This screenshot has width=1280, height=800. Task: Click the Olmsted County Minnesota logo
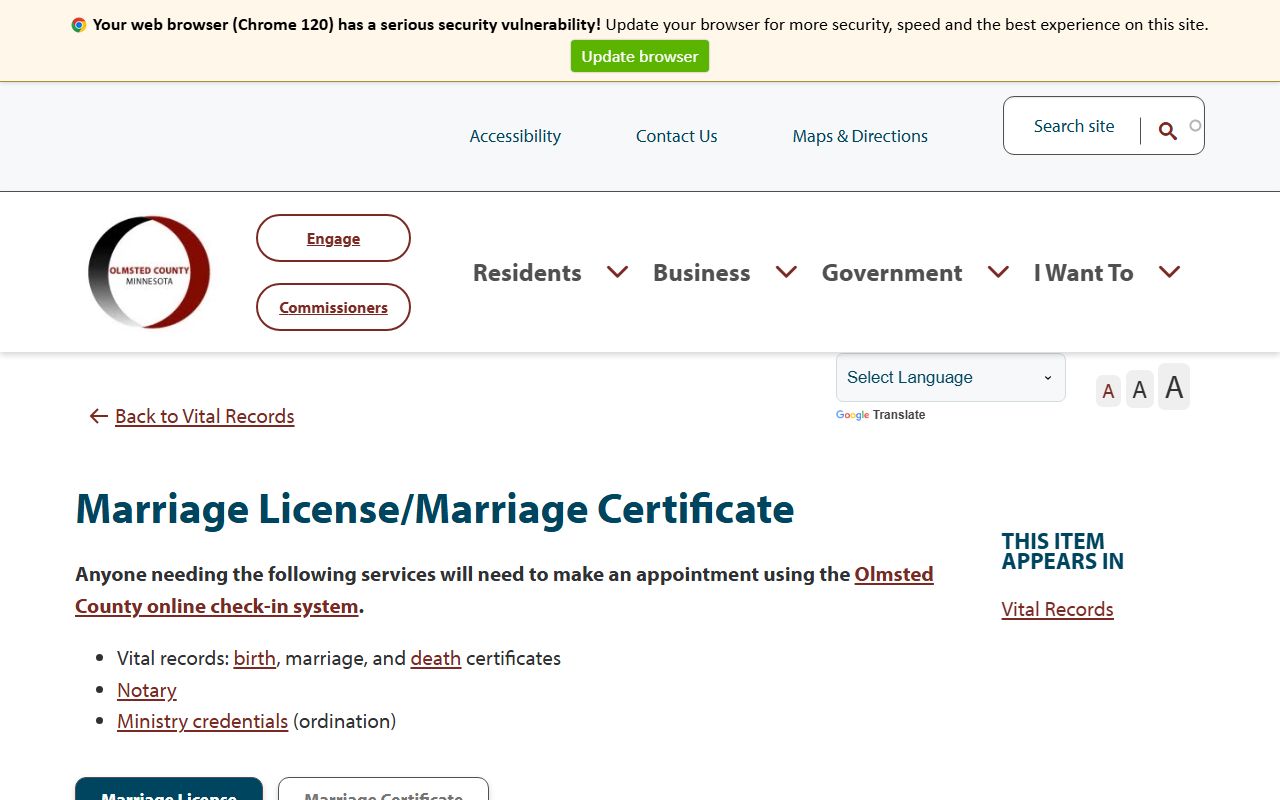[149, 272]
